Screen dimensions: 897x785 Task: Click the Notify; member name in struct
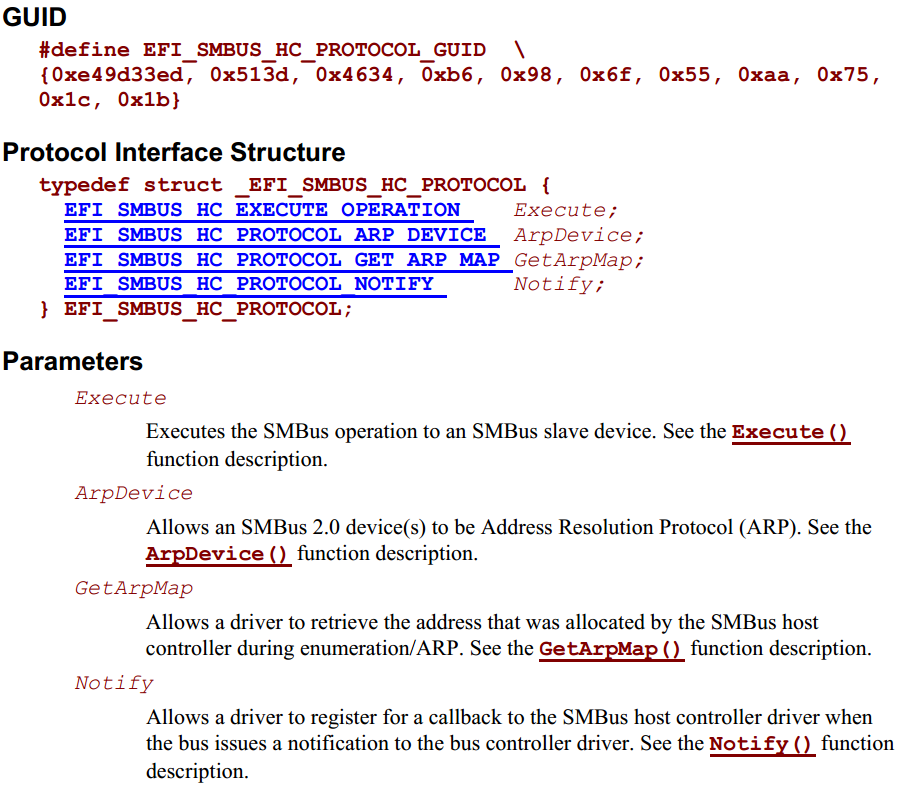559,284
